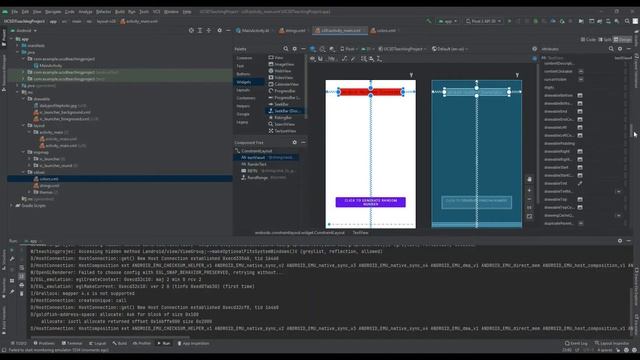Open Project panel settings gear
Image resolution: width=640 pixels, height=360 pixels.
(x=220, y=31)
